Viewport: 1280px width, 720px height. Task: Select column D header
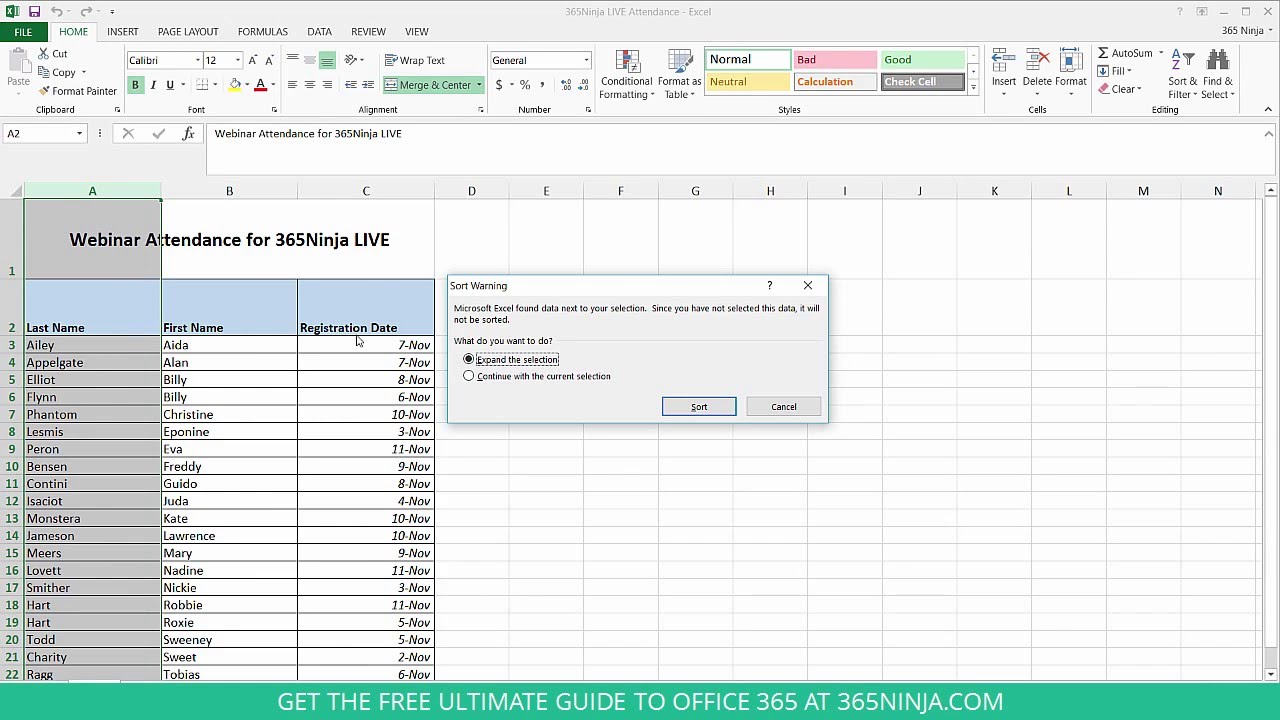coord(472,191)
